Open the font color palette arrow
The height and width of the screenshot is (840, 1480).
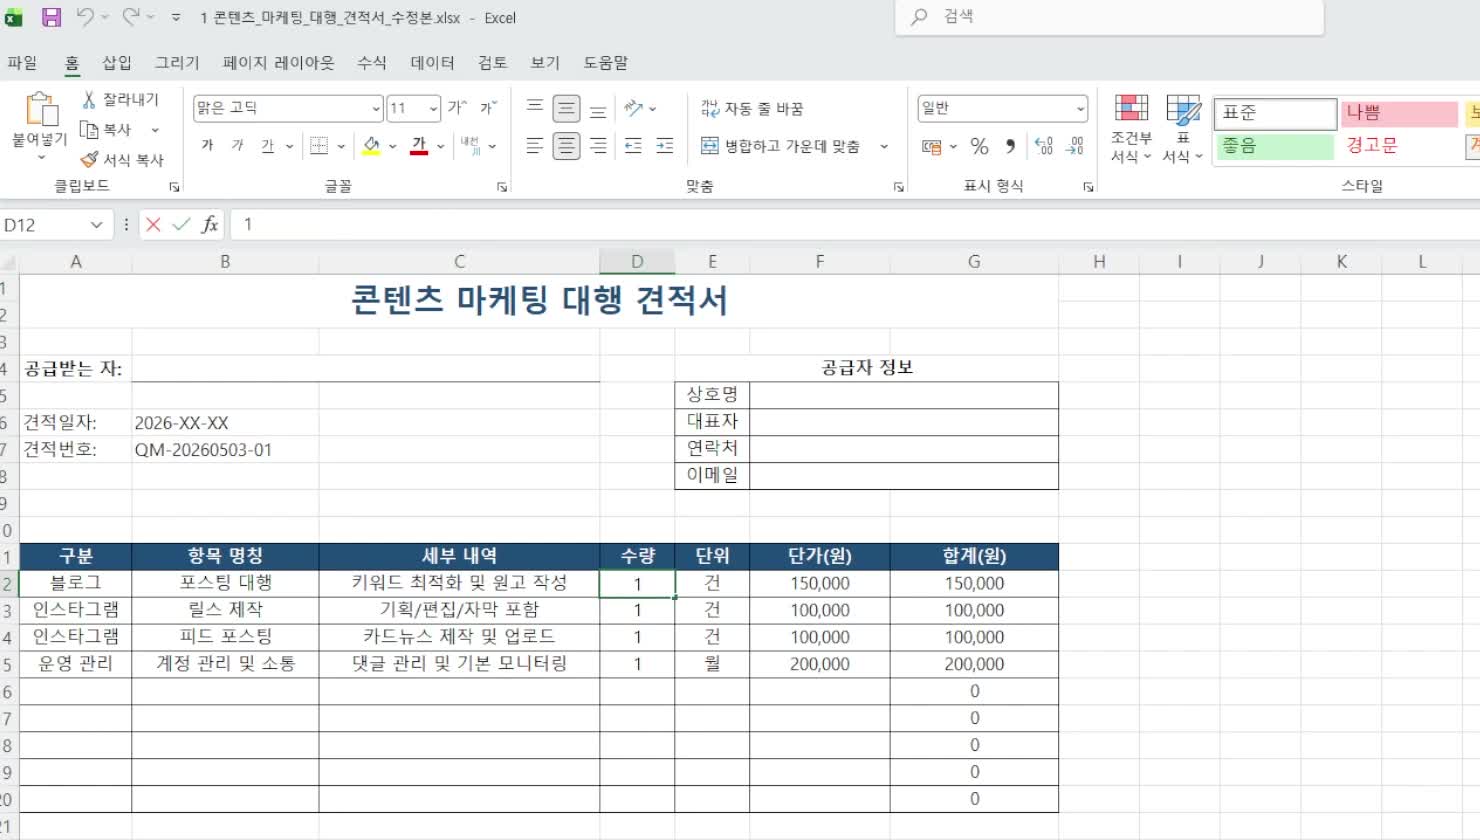tap(440, 146)
